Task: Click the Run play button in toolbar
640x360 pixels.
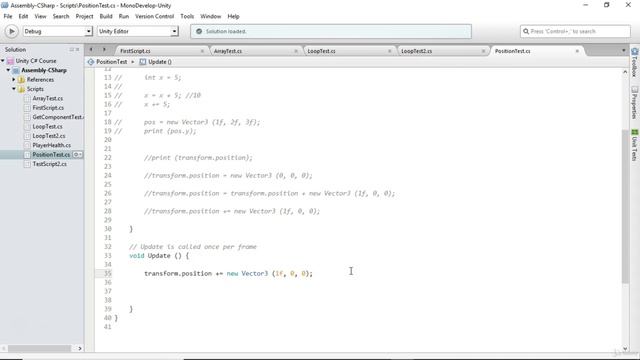Action: [11, 31]
